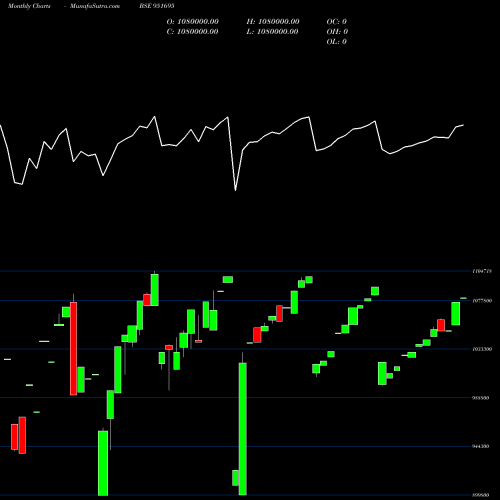Image resolution: width=500 pixels, height=500 pixels.
Task: Click the 'BSE 951695' symbol label
Action: 157,6
